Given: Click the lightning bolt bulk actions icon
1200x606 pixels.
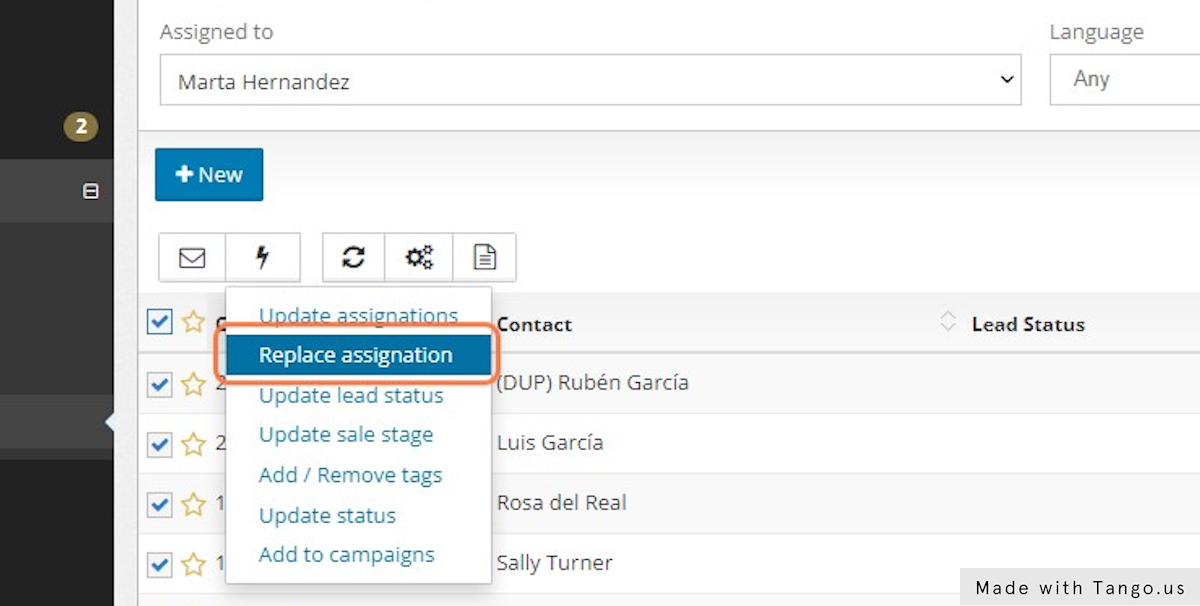Looking at the screenshot, I should pyautogui.click(x=263, y=257).
